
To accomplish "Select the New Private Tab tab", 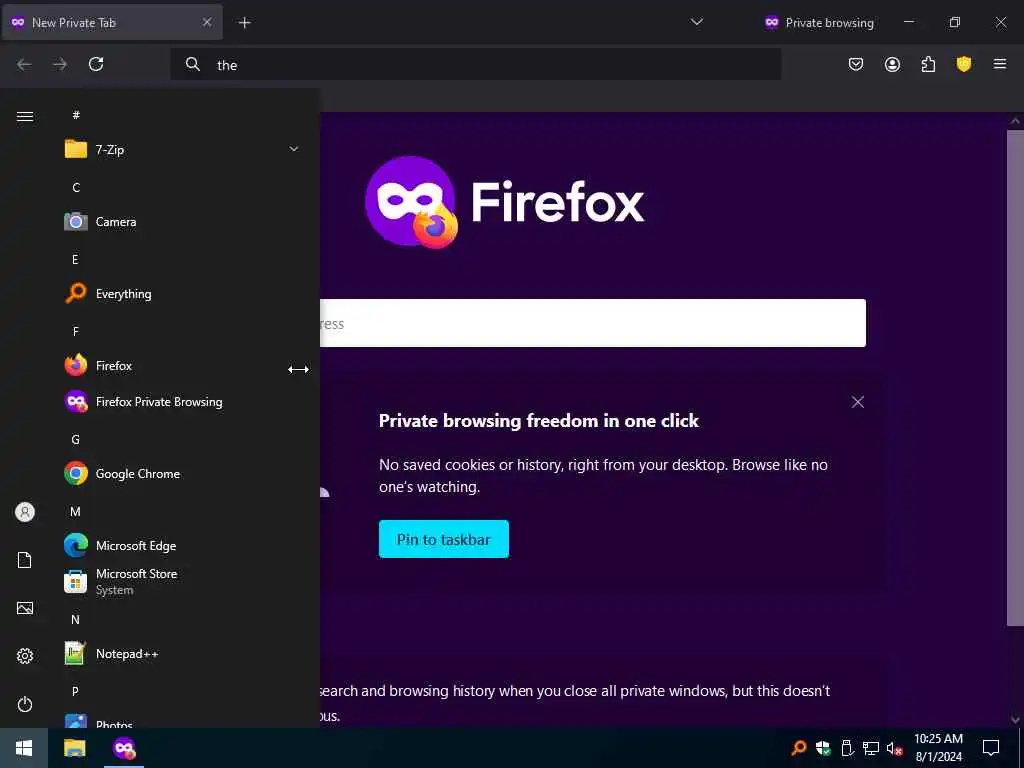I will (112, 23).
